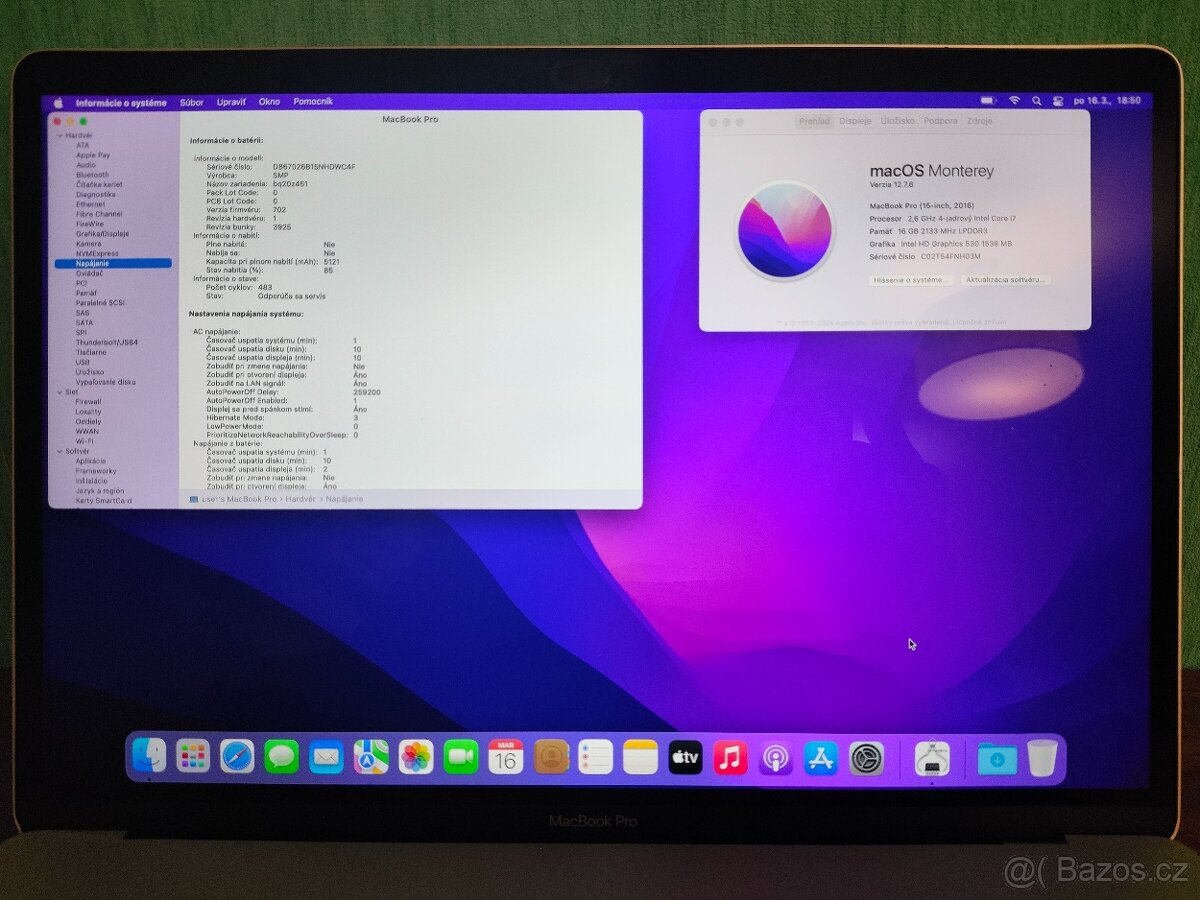Collapse the Softvér sidebar section
This screenshot has height=900, width=1200.
click(60, 451)
